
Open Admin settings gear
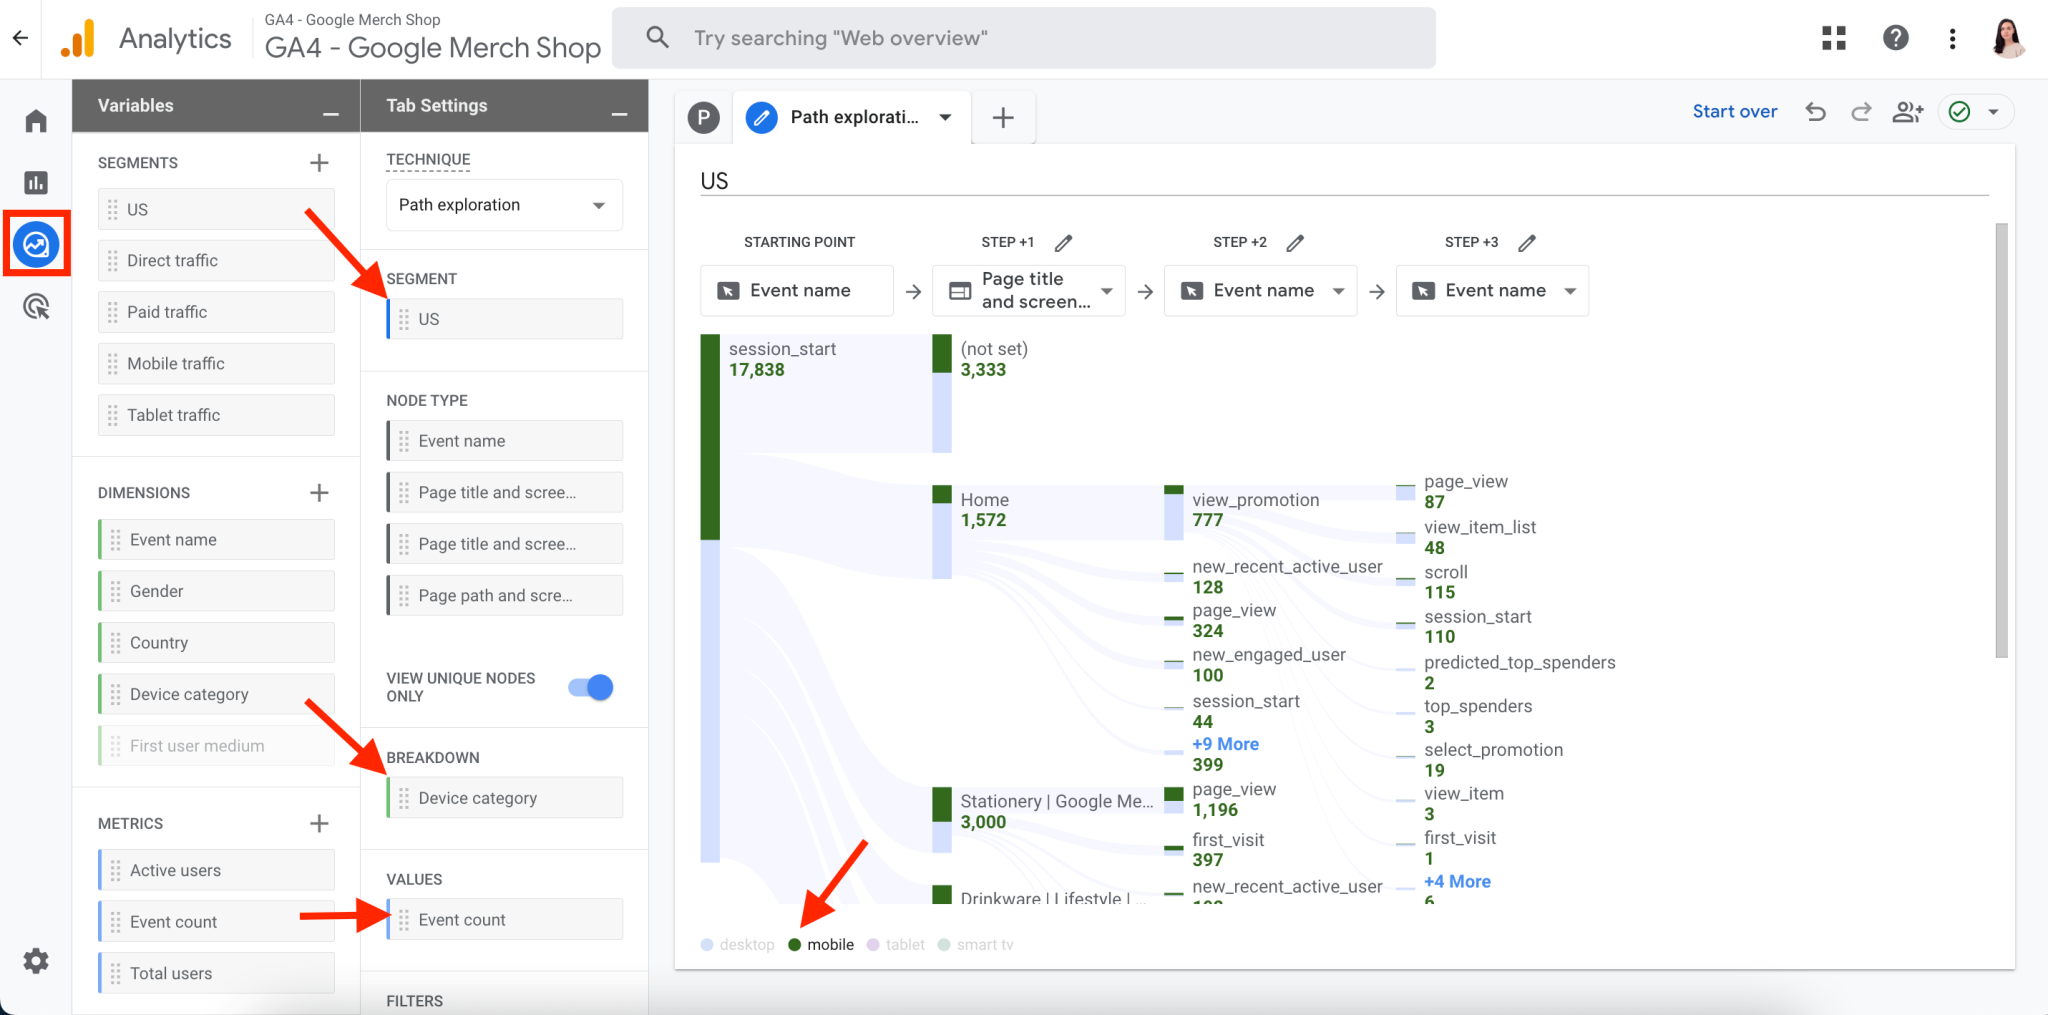pyautogui.click(x=36, y=961)
